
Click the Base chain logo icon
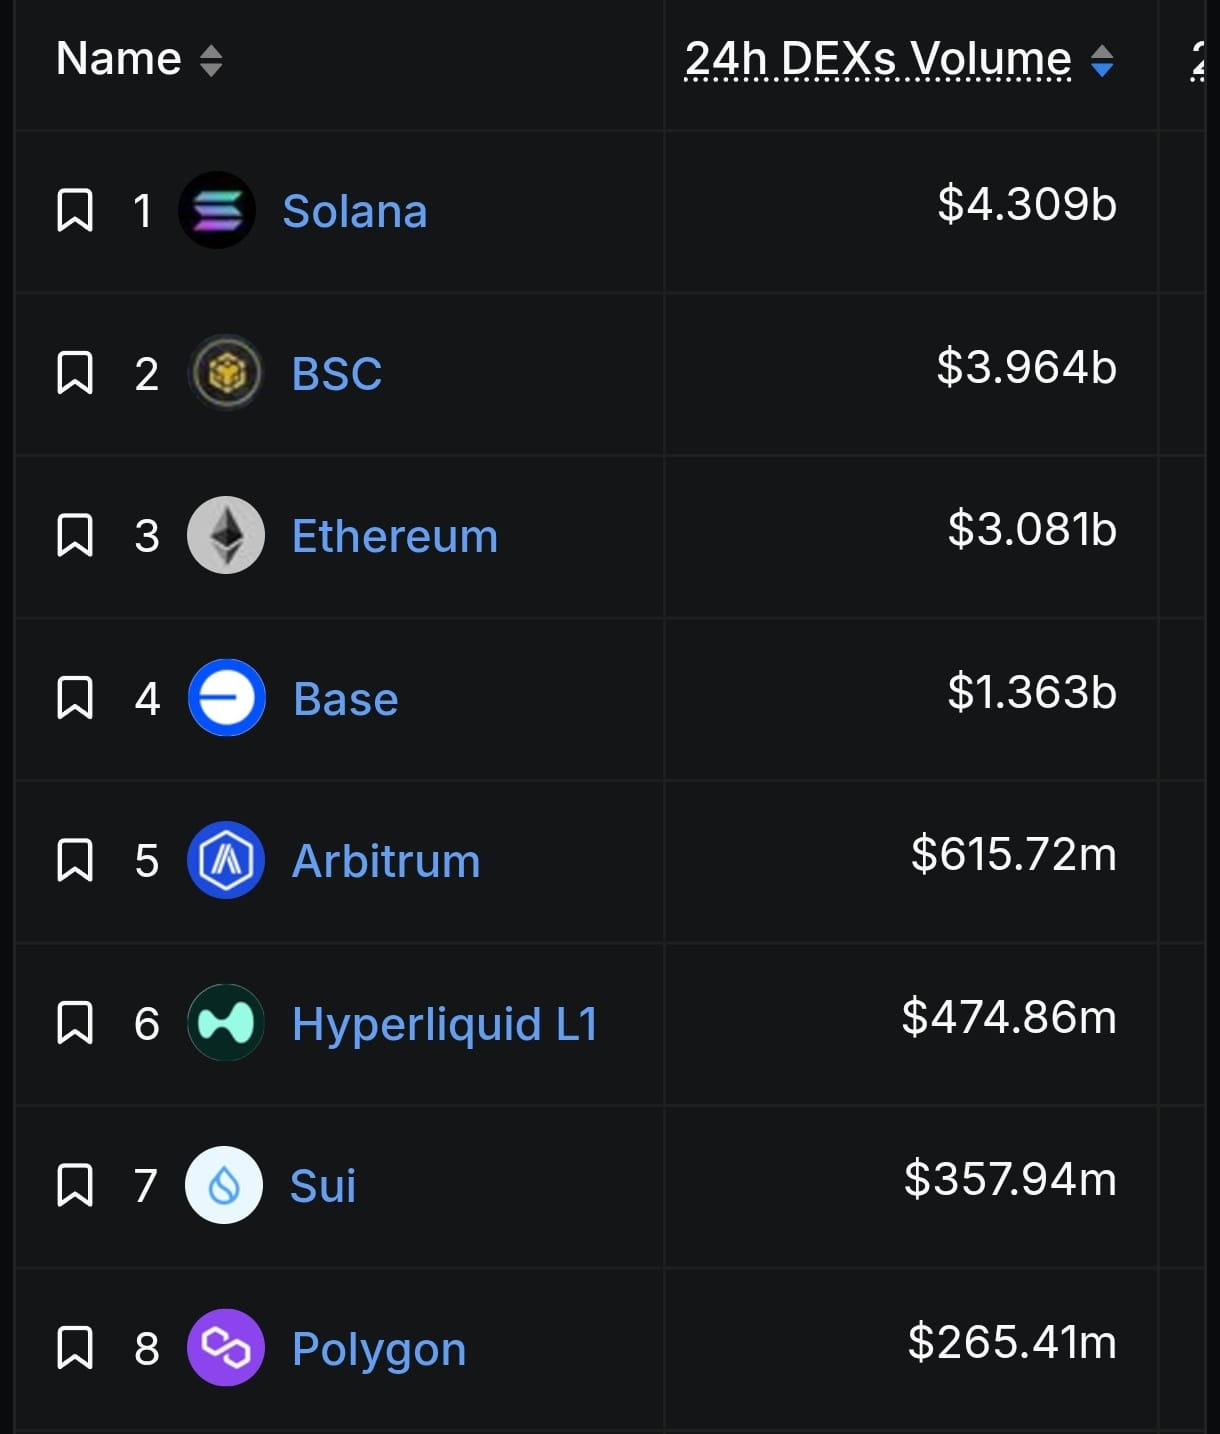tap(227, 697)
